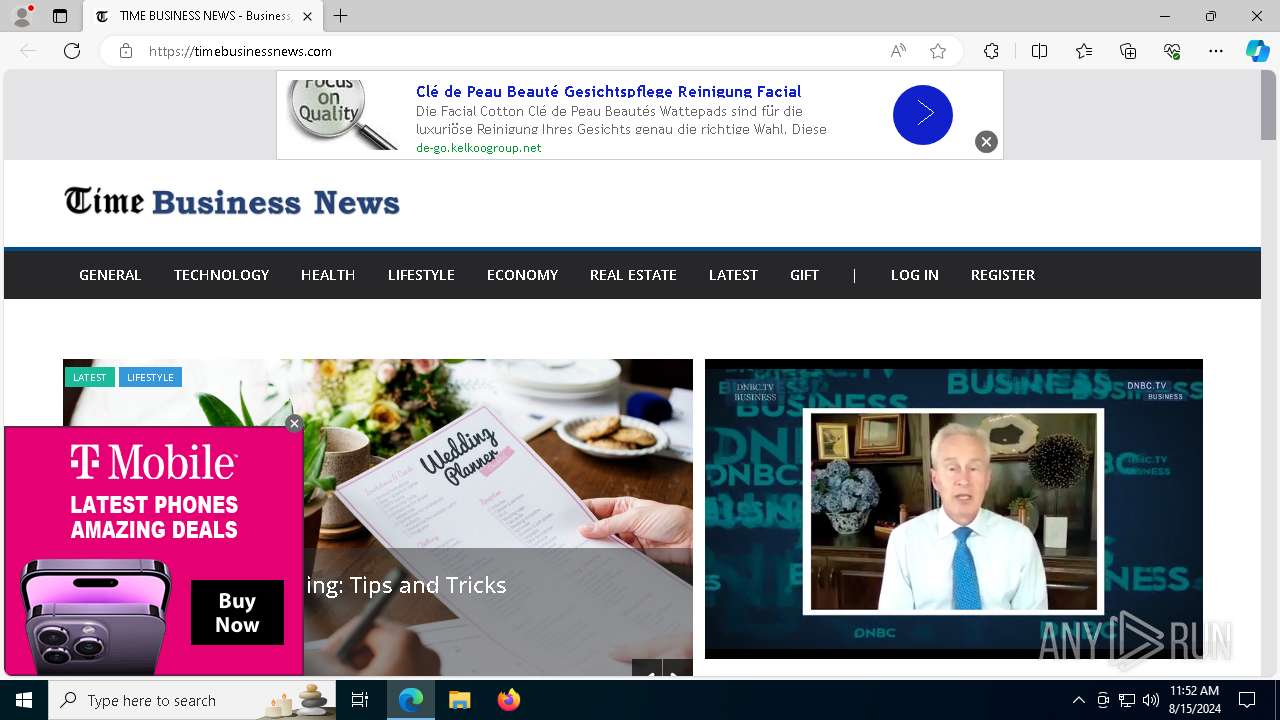Click Buy Now in T-Mobile ad
Viewport: 1280px width, 720px height.
238,613
